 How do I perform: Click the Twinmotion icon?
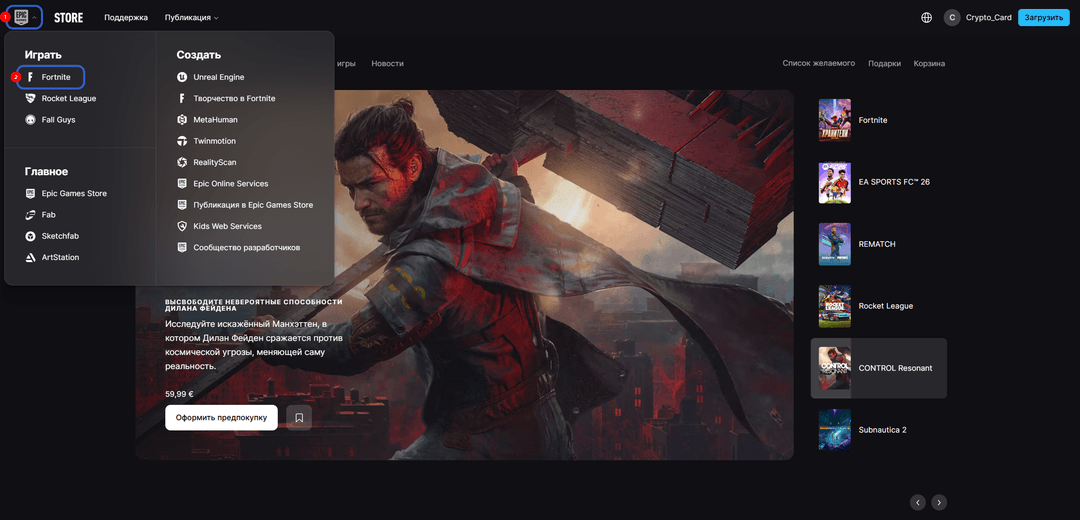click(x=182, y=141)
